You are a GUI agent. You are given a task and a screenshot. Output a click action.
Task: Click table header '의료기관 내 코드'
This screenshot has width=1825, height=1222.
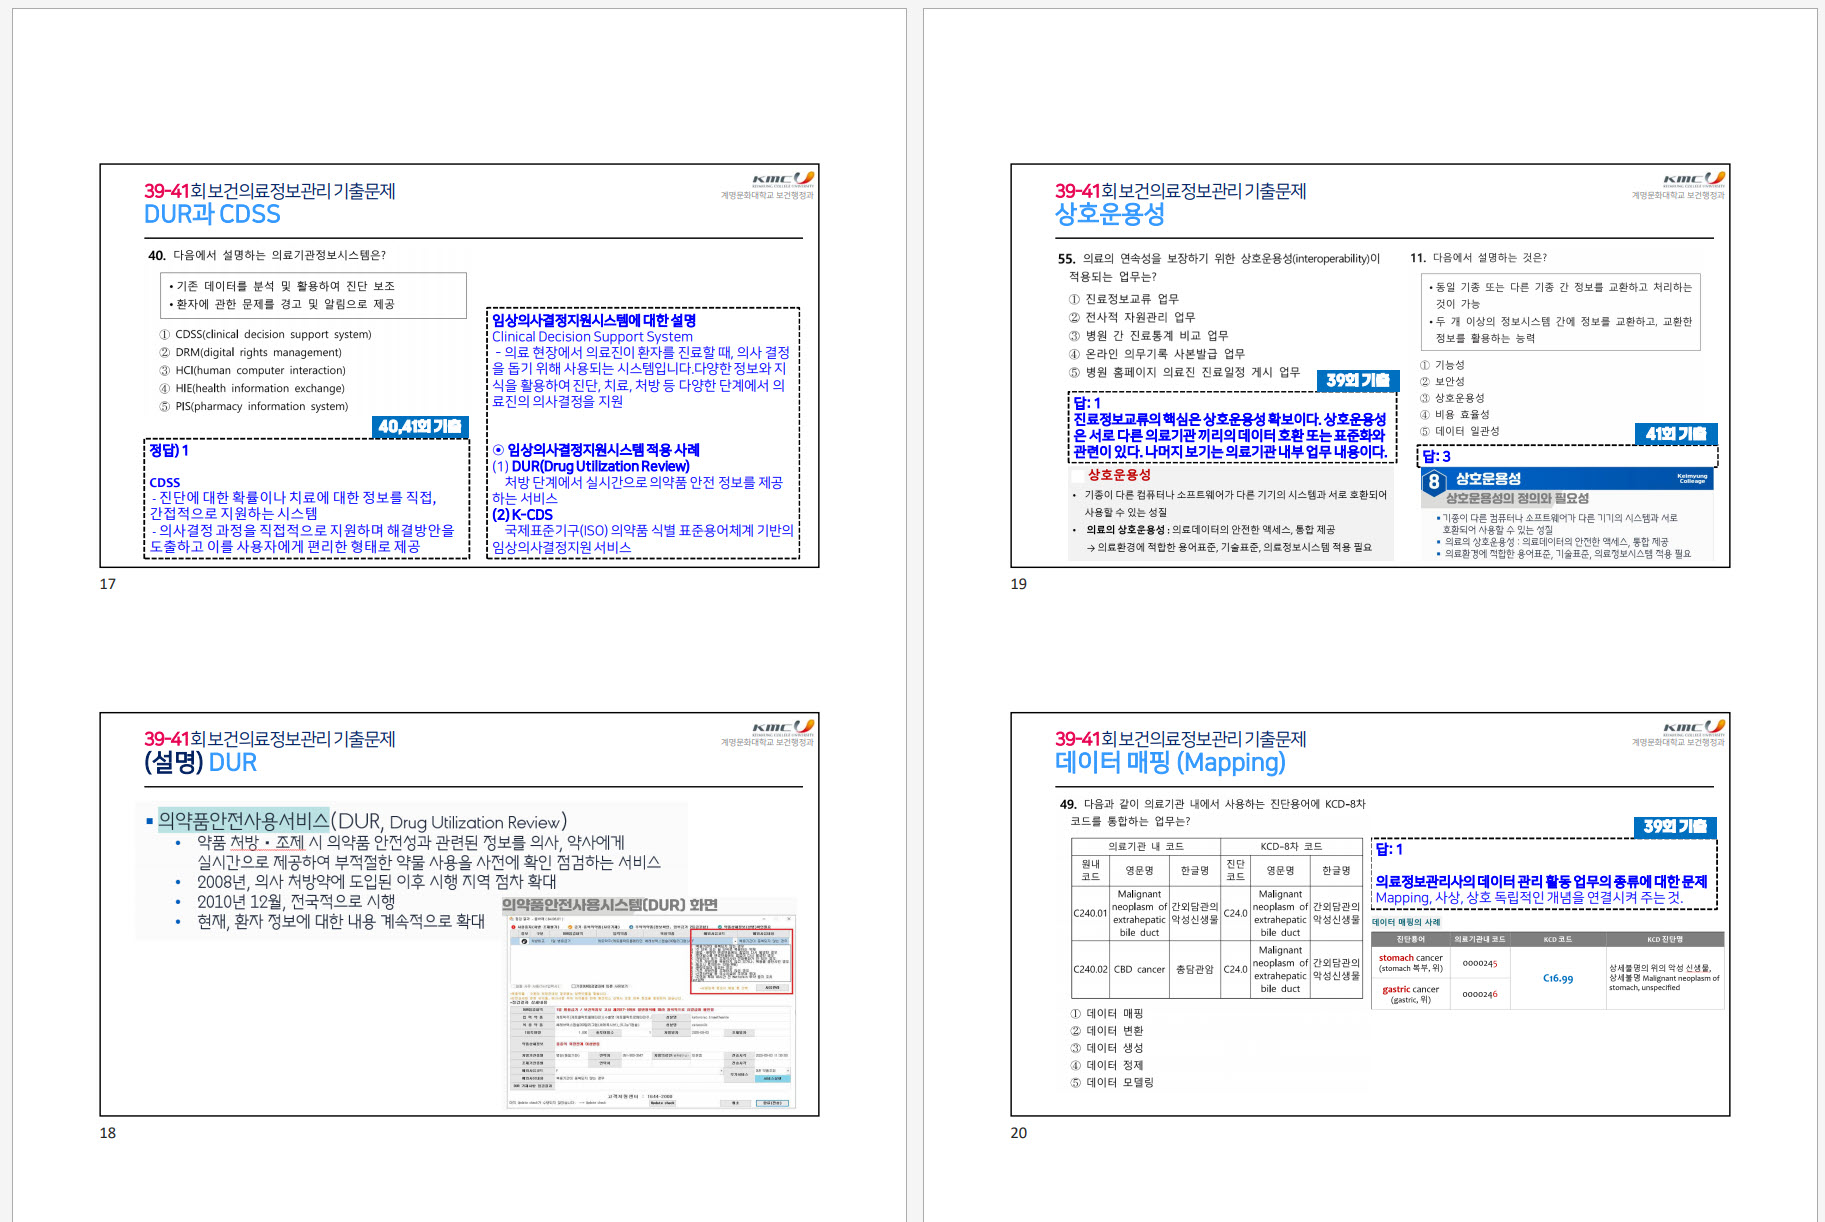(1146, 846)
